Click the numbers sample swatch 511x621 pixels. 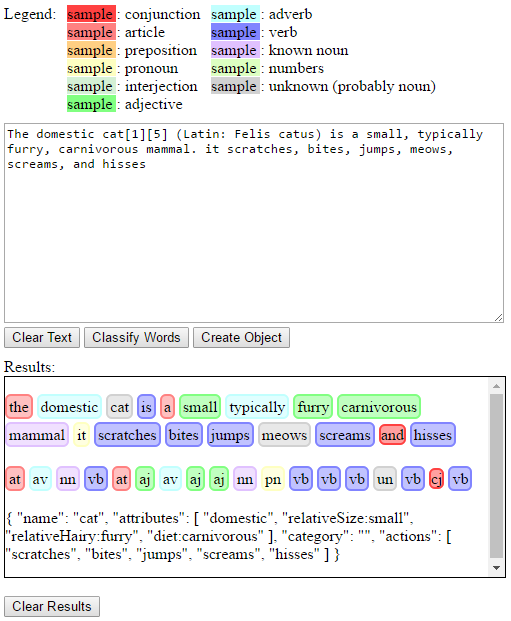(235, 69)
